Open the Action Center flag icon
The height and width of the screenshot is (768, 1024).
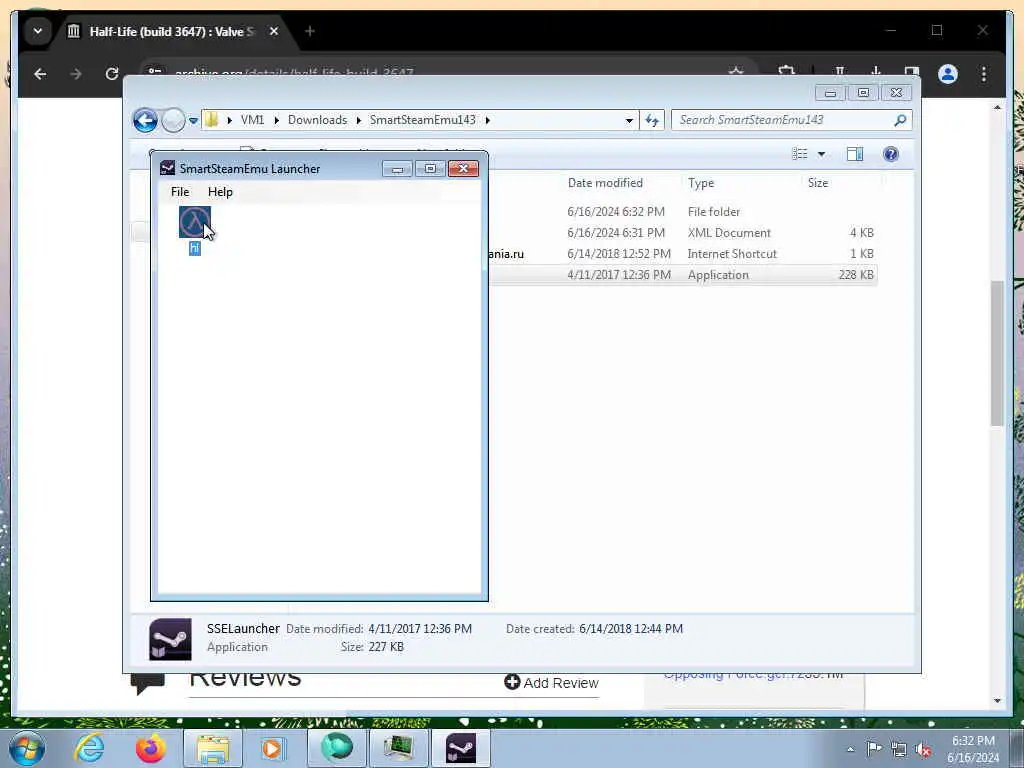pos(874,749)
